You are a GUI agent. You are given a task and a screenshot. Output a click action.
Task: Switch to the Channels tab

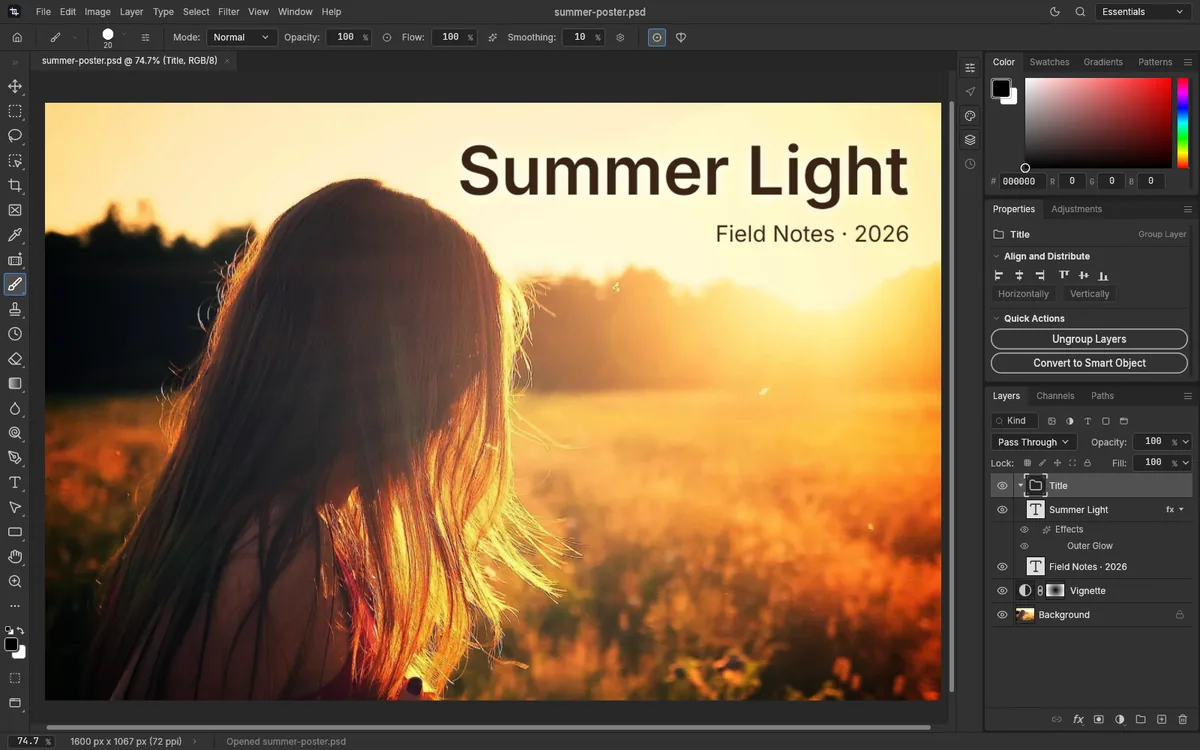[1055, 396]
